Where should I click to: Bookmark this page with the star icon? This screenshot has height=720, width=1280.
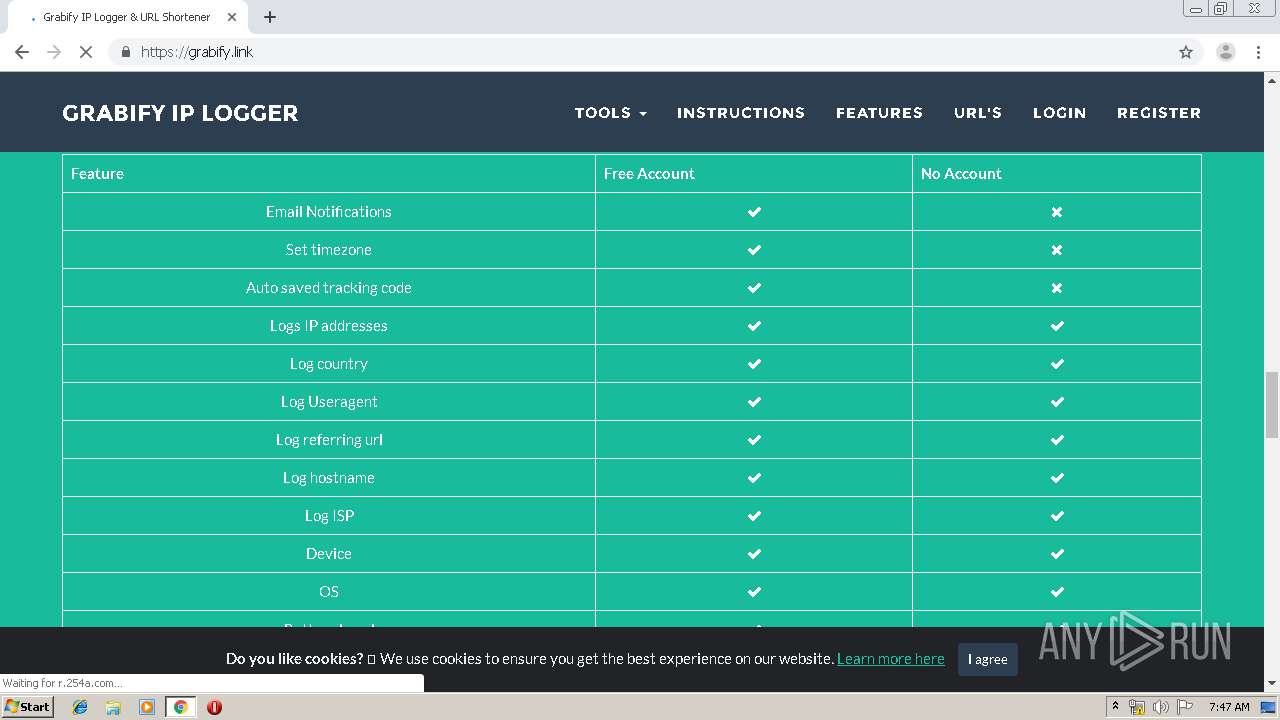[x=1186, y=52]
